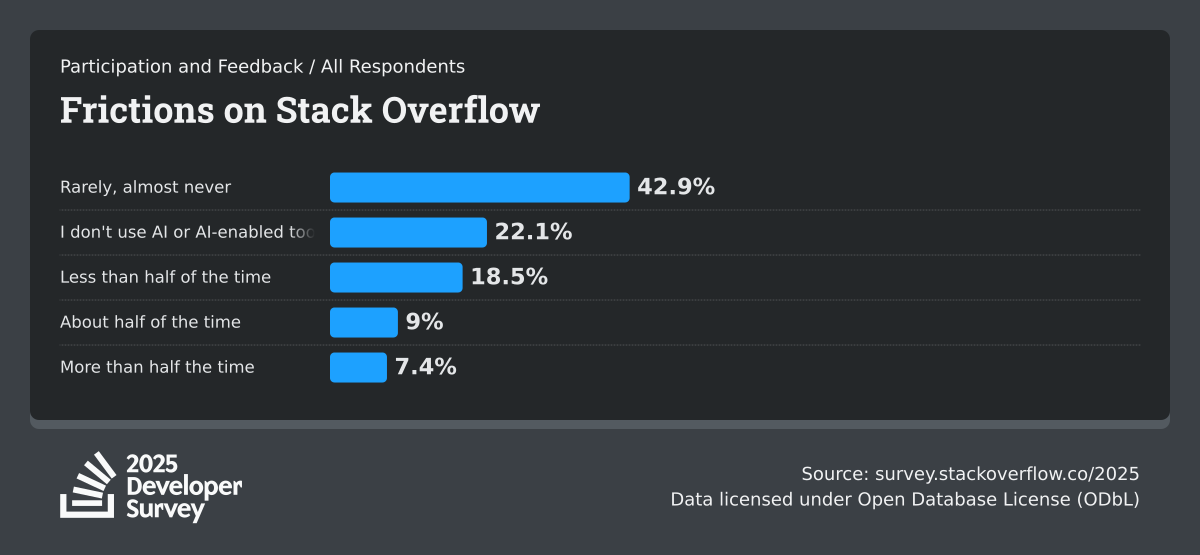
Task: Click the 'Rarely, almost never' bar
Action: click(479, 187)
